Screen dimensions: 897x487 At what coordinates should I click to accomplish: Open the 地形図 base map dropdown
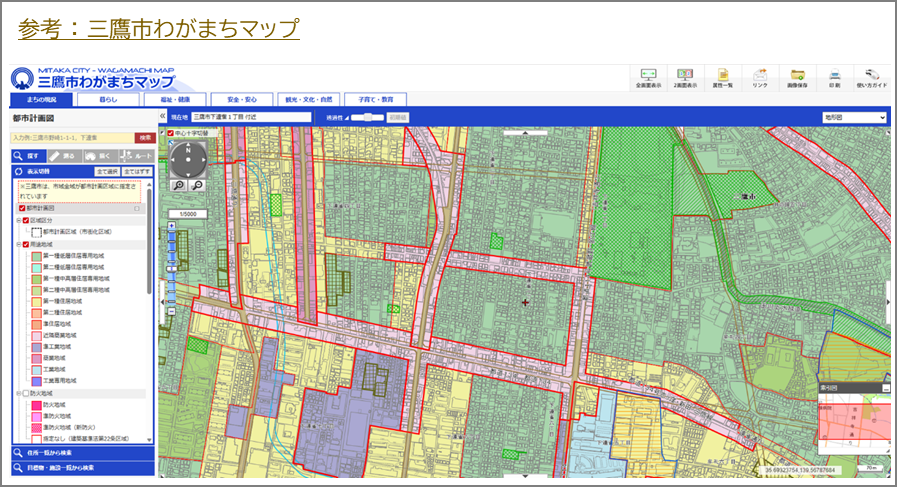(854, 117)
